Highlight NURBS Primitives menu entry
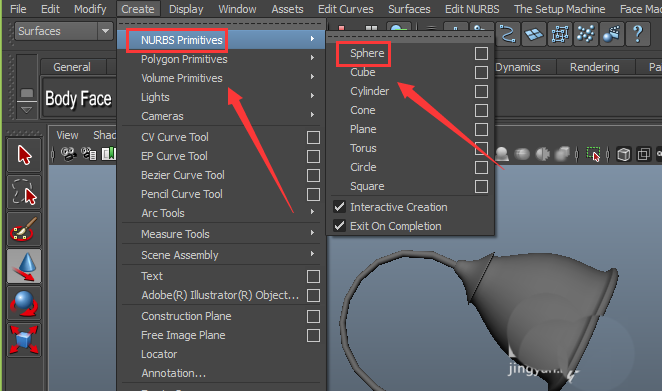This screenshot has width=662, height=391. pyautogui.click(x=222, y=40)
